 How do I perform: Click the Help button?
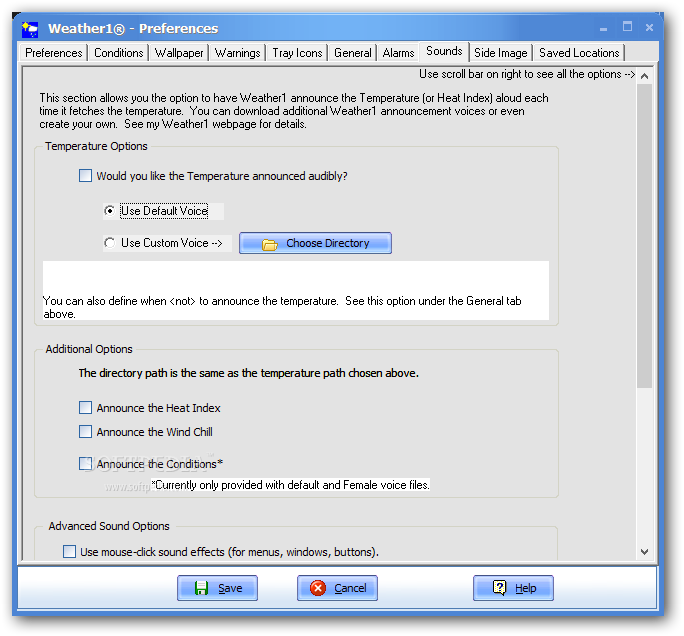pyautogui.click(x=513, y=588)
